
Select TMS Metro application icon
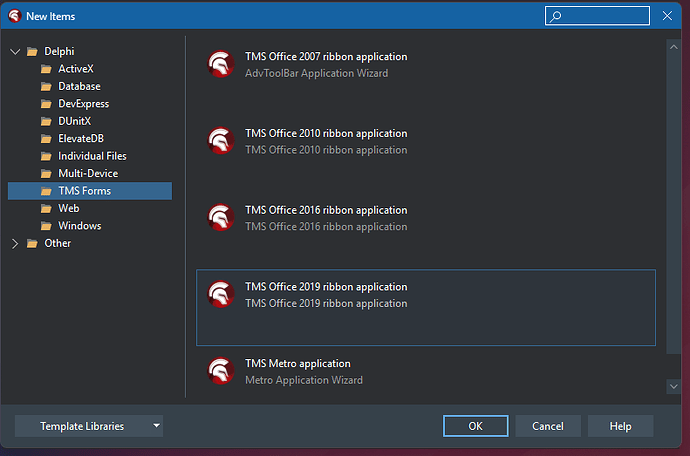click(220, 371)
